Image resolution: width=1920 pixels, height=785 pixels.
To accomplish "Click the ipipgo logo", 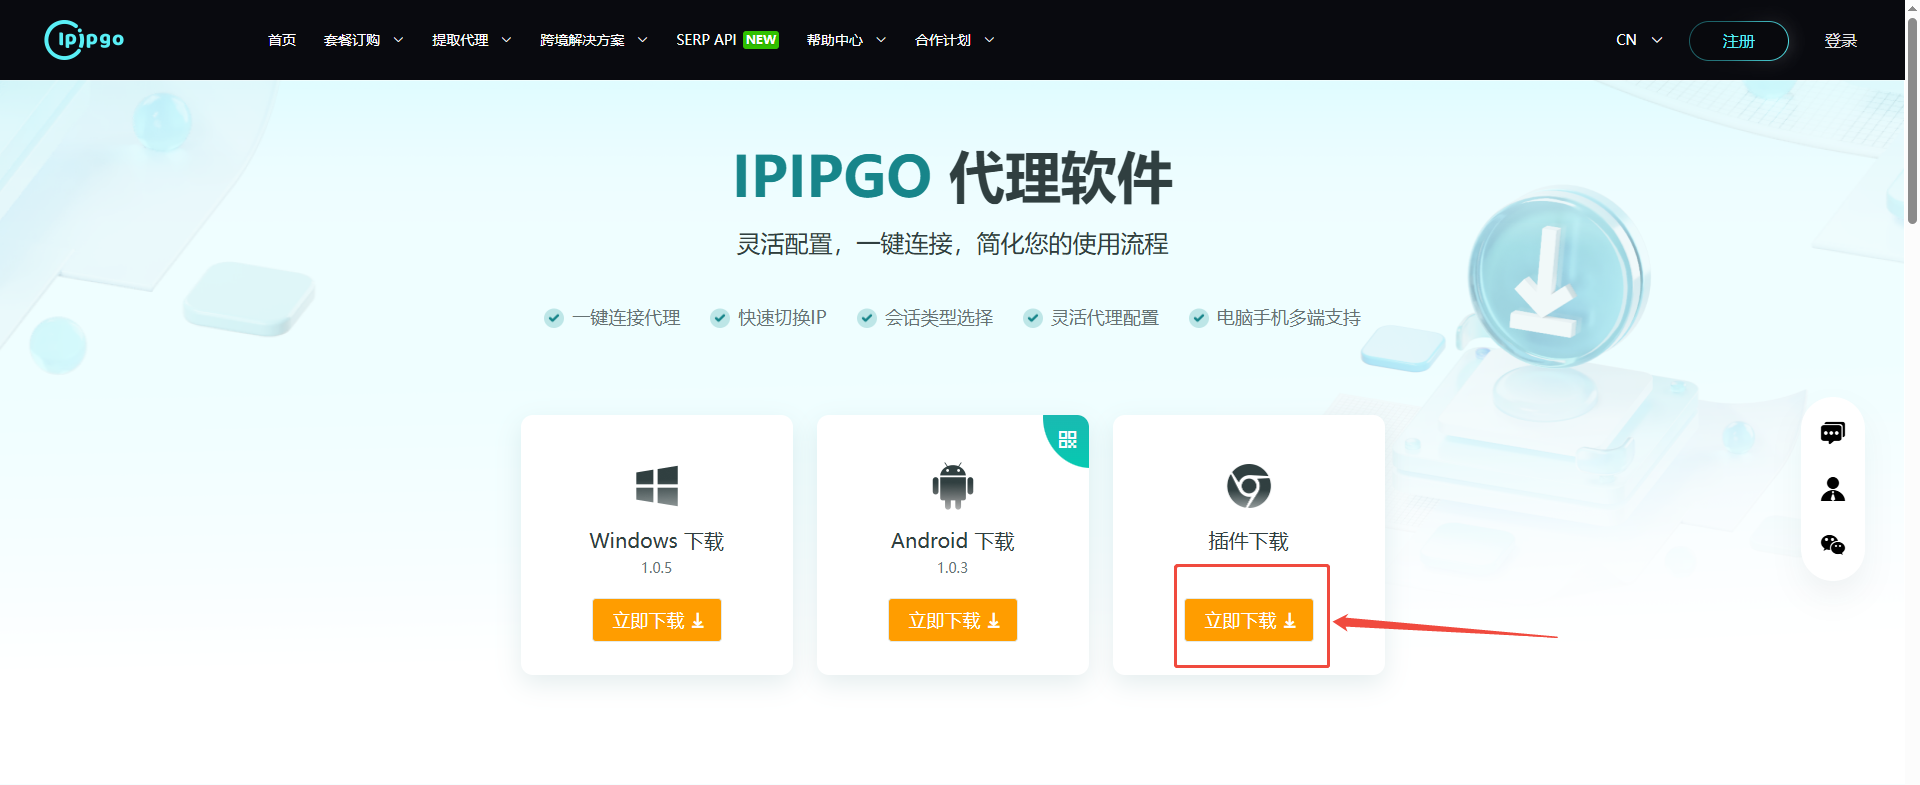I will [x=85, y=40].
